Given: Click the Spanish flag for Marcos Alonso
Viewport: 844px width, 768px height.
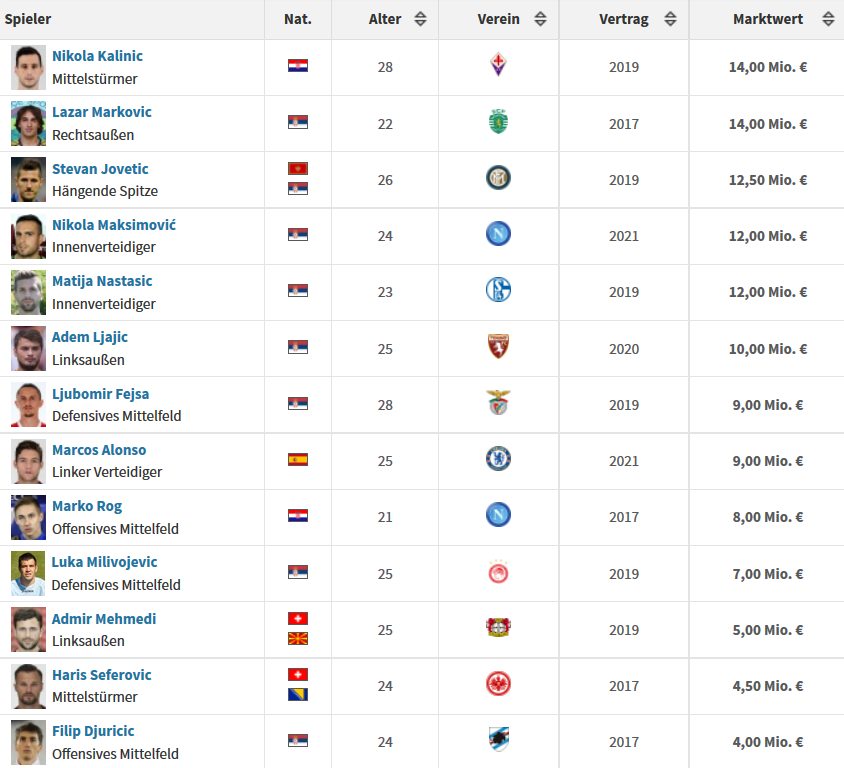Looking at the screenshot, I should click(298, 460).
